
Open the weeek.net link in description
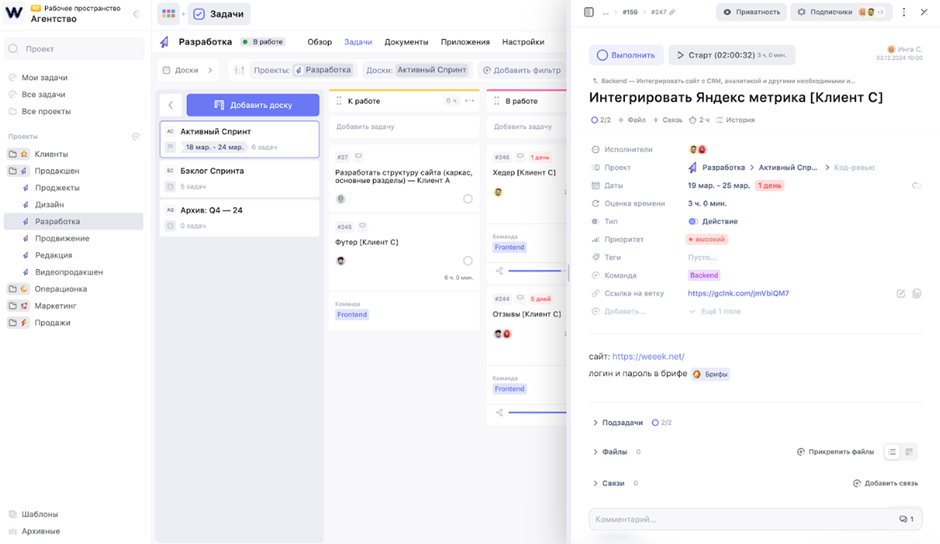pyautogui.click(x=648, y=356)
